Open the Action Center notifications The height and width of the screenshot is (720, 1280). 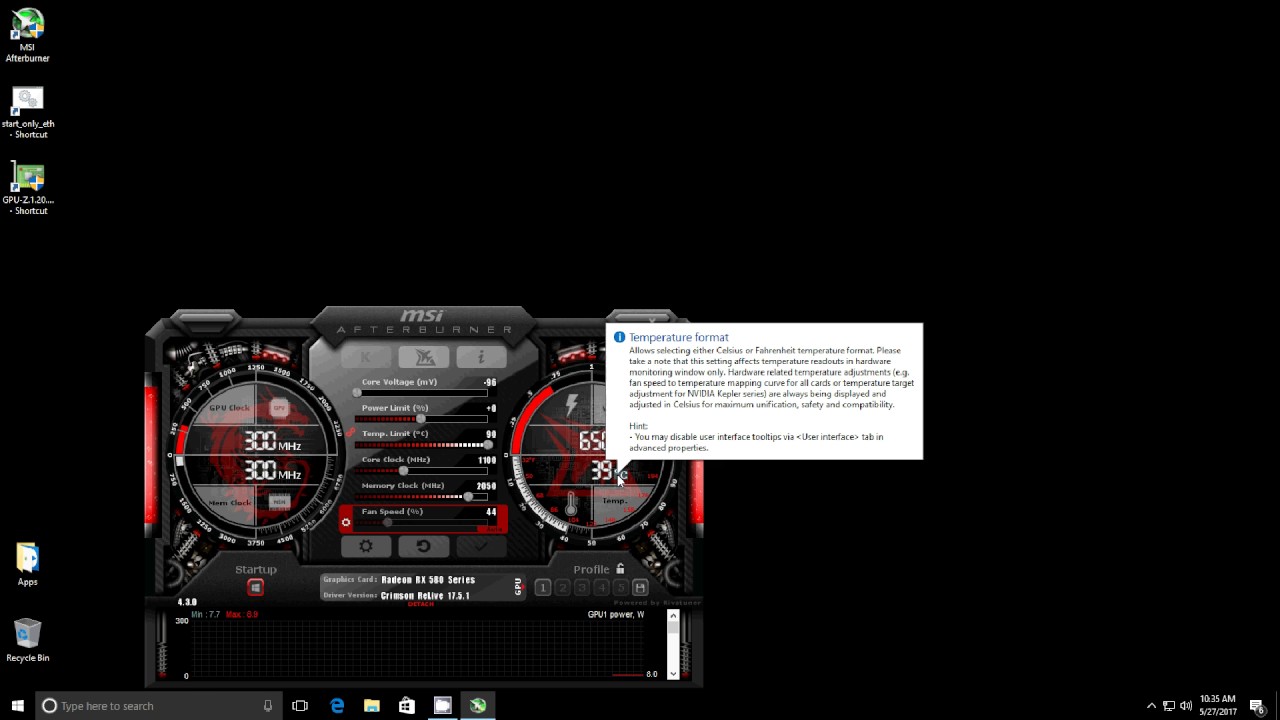coord(1258,706)
